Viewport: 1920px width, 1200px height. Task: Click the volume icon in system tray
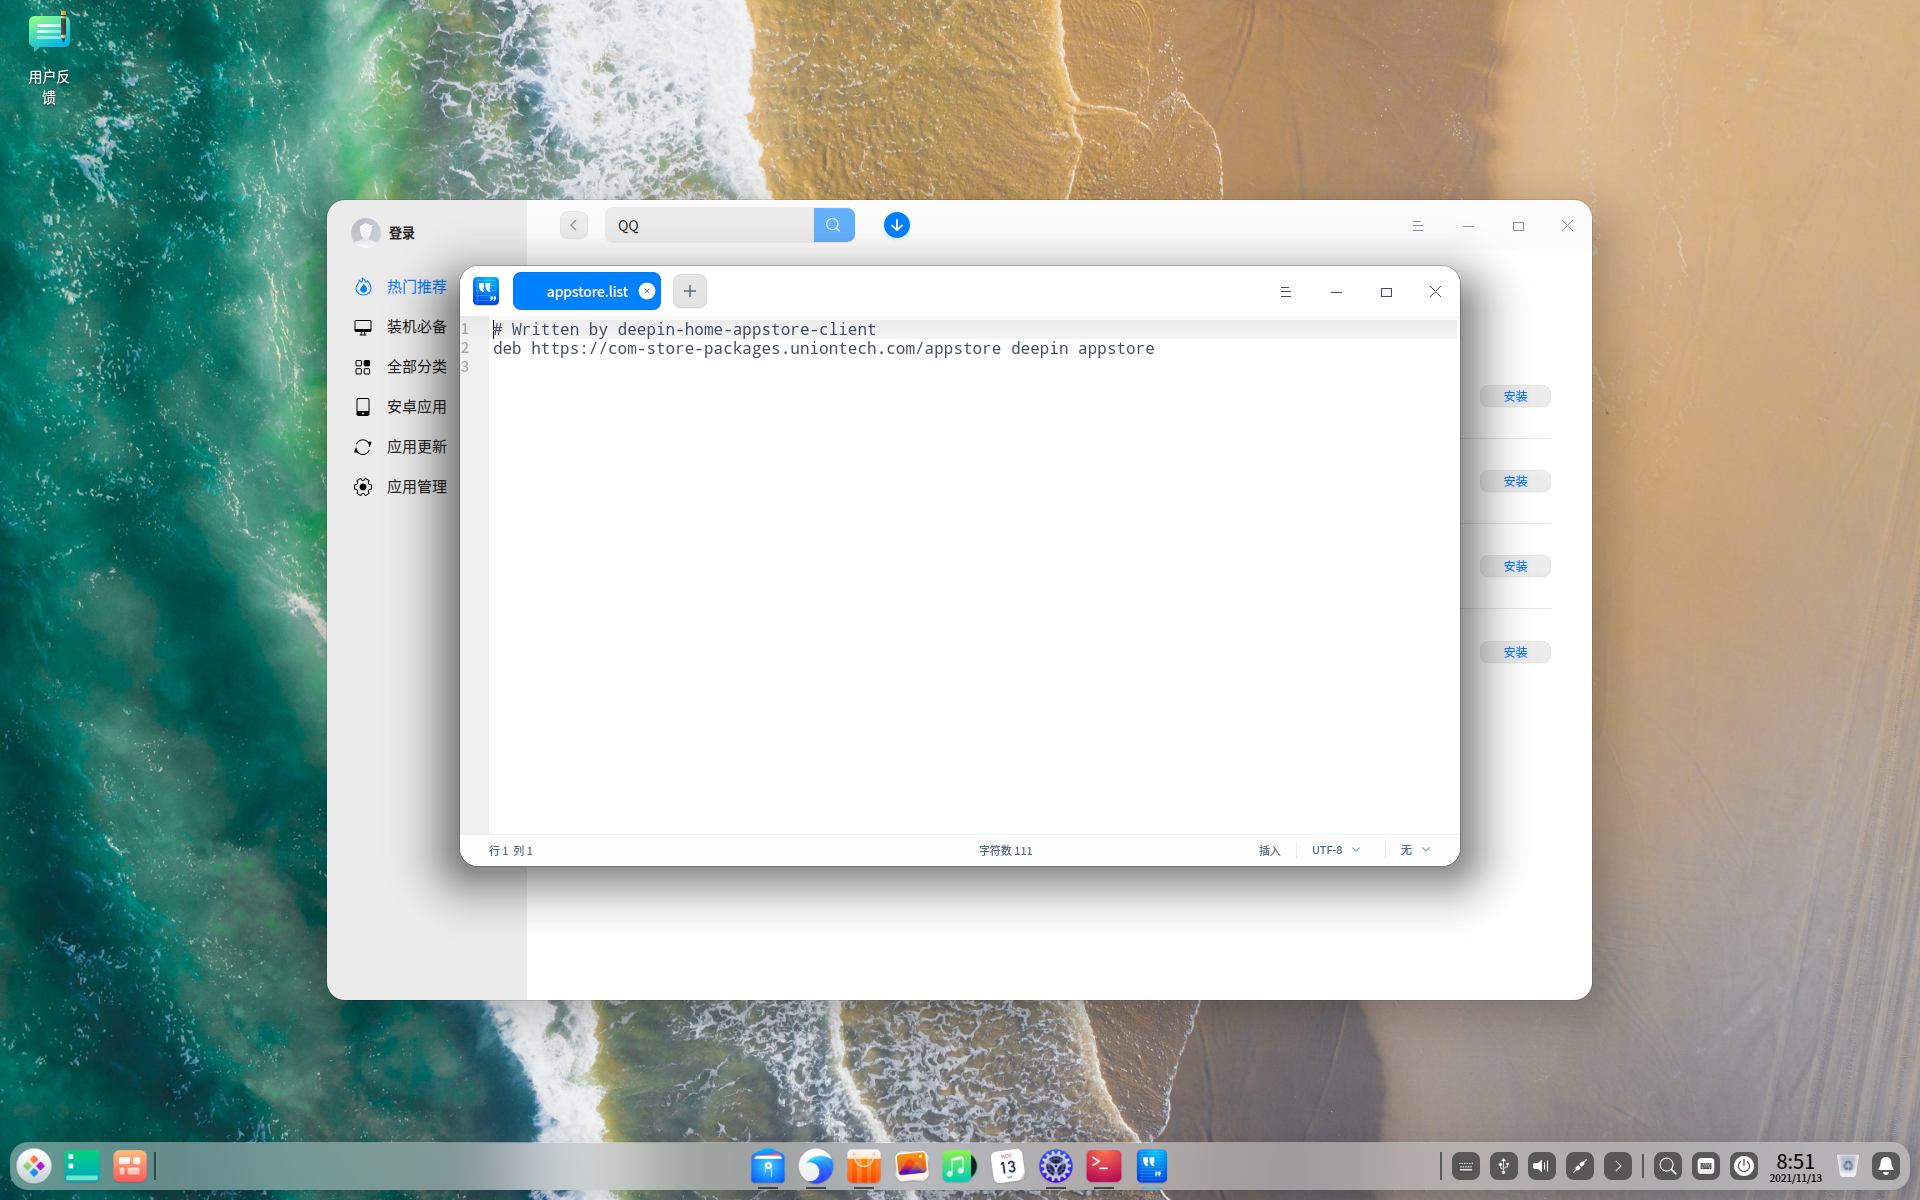(1541, 1166)
